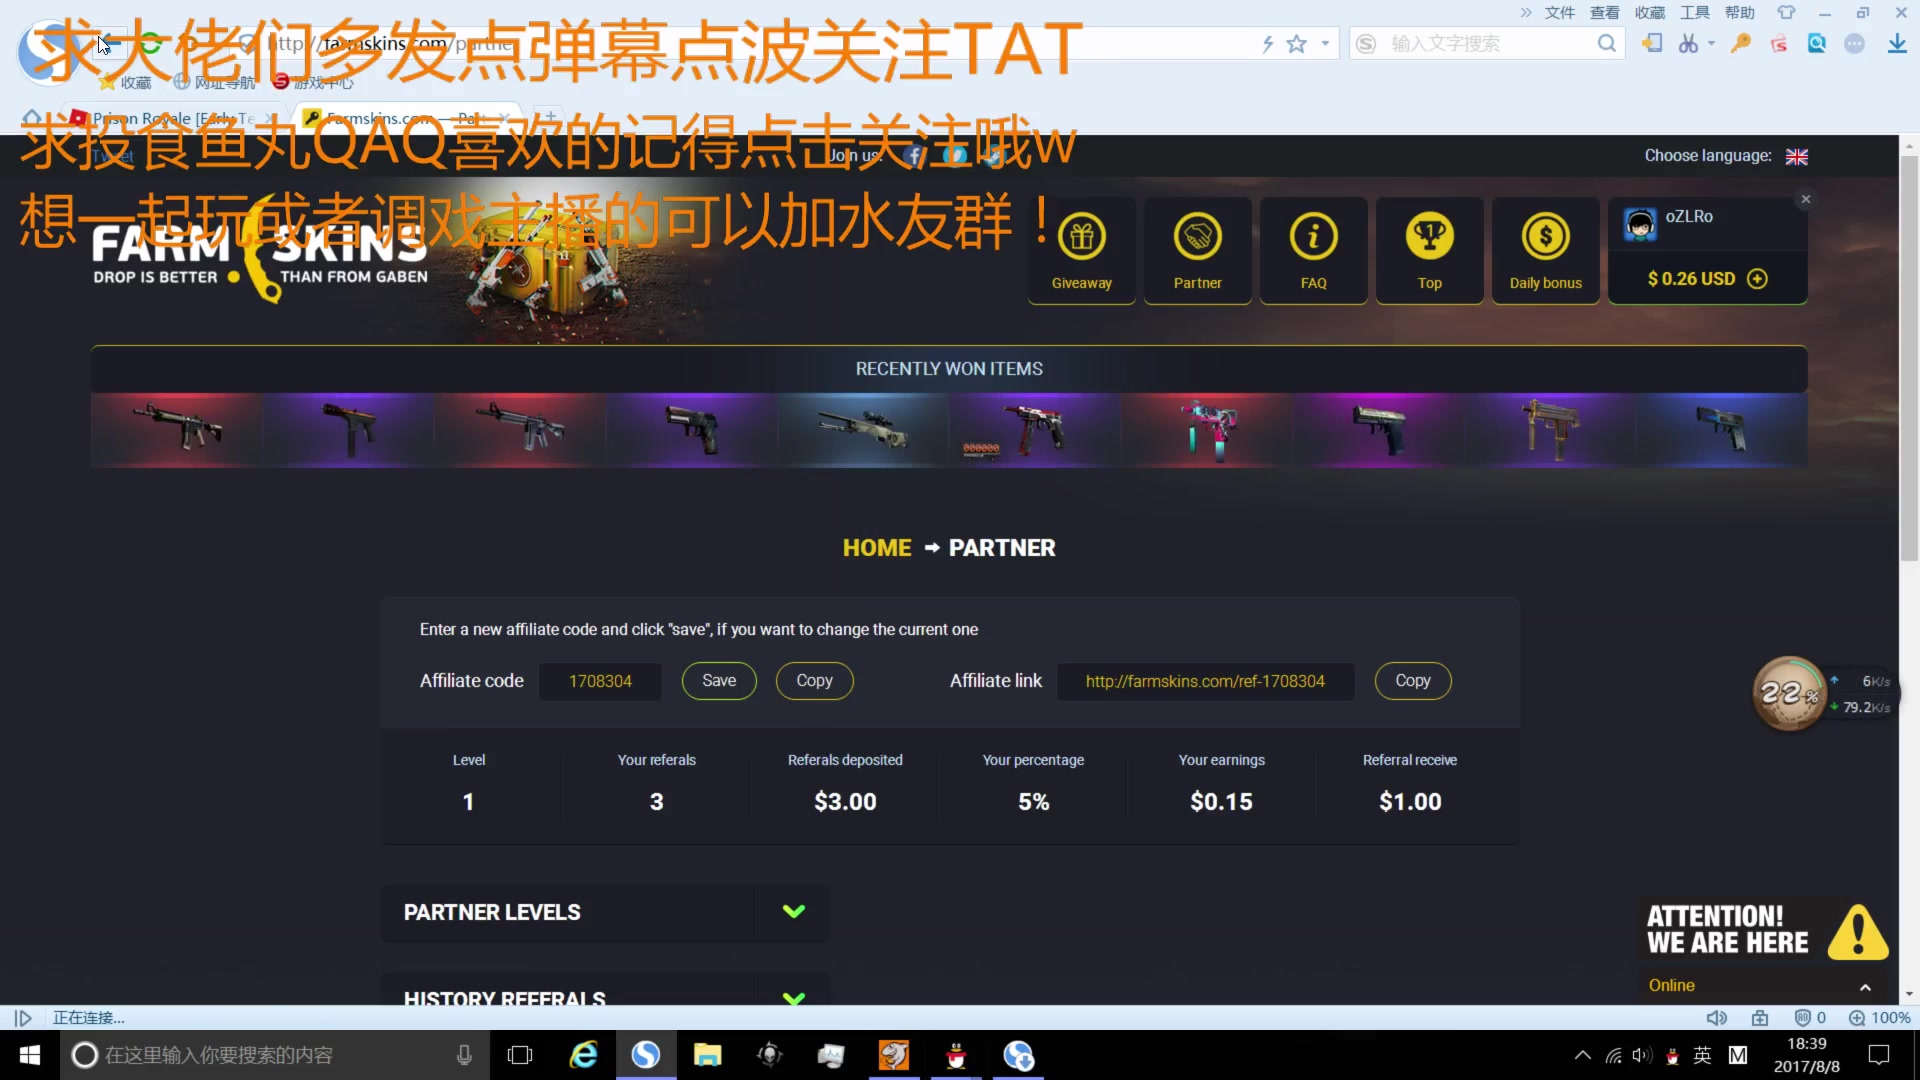Click the browser favorite star icon
Image resolution: width=1920 pixels, height=1080 pixels.
point(1296,44)
